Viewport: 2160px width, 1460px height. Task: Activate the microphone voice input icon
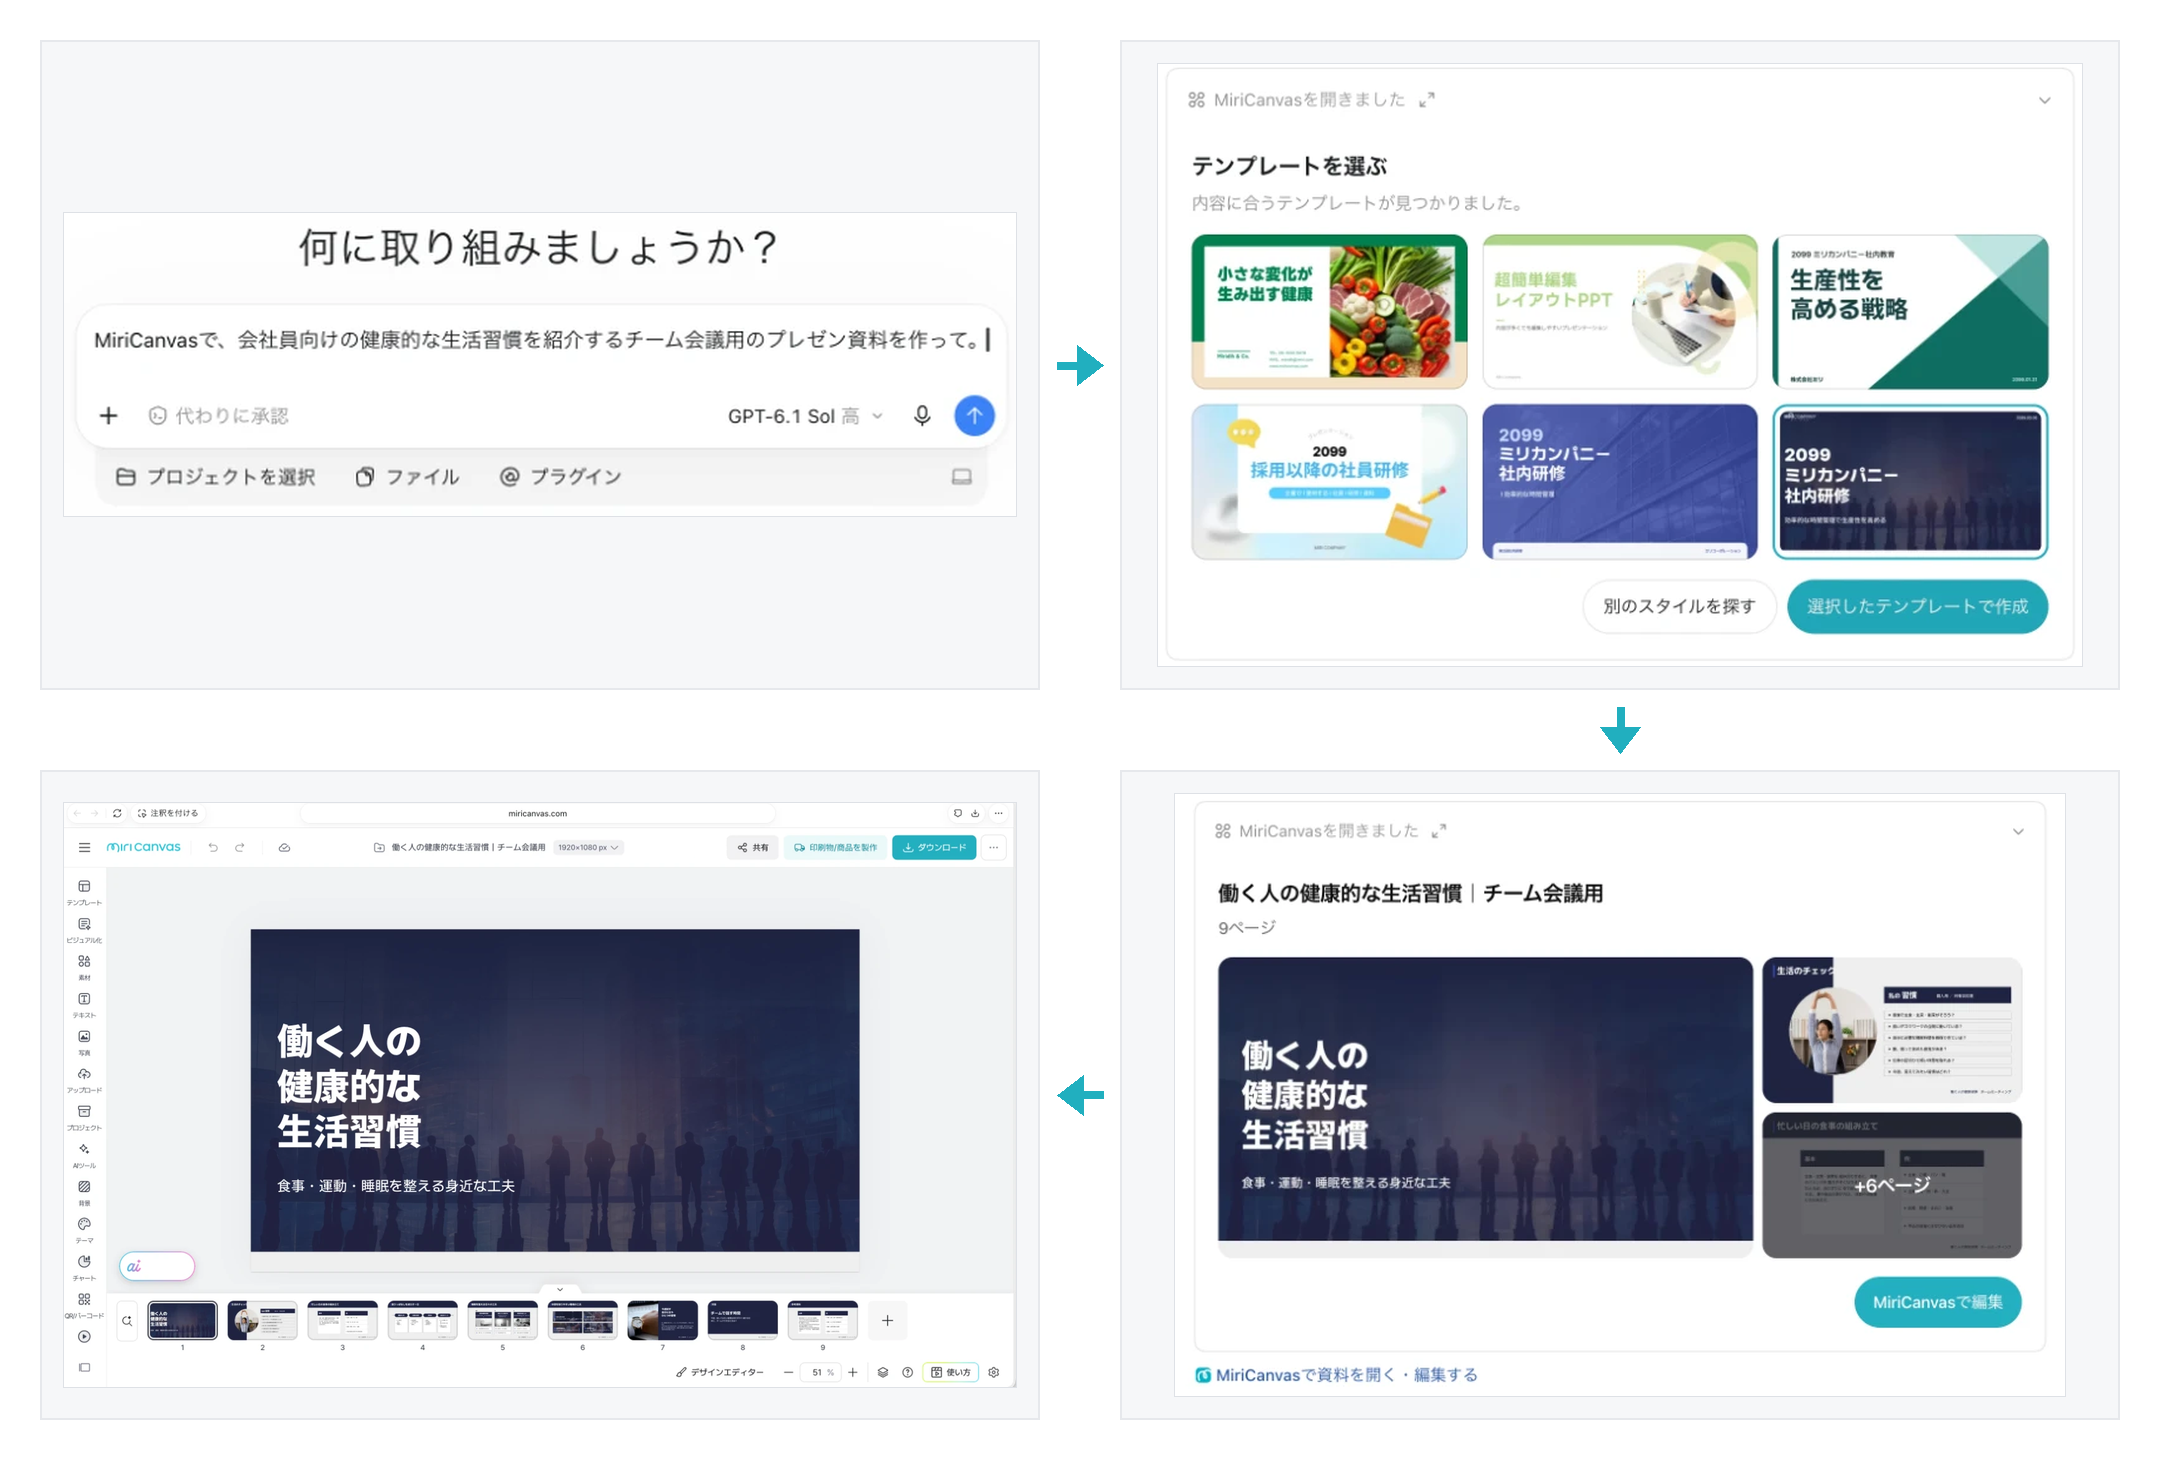pos(922,416)
